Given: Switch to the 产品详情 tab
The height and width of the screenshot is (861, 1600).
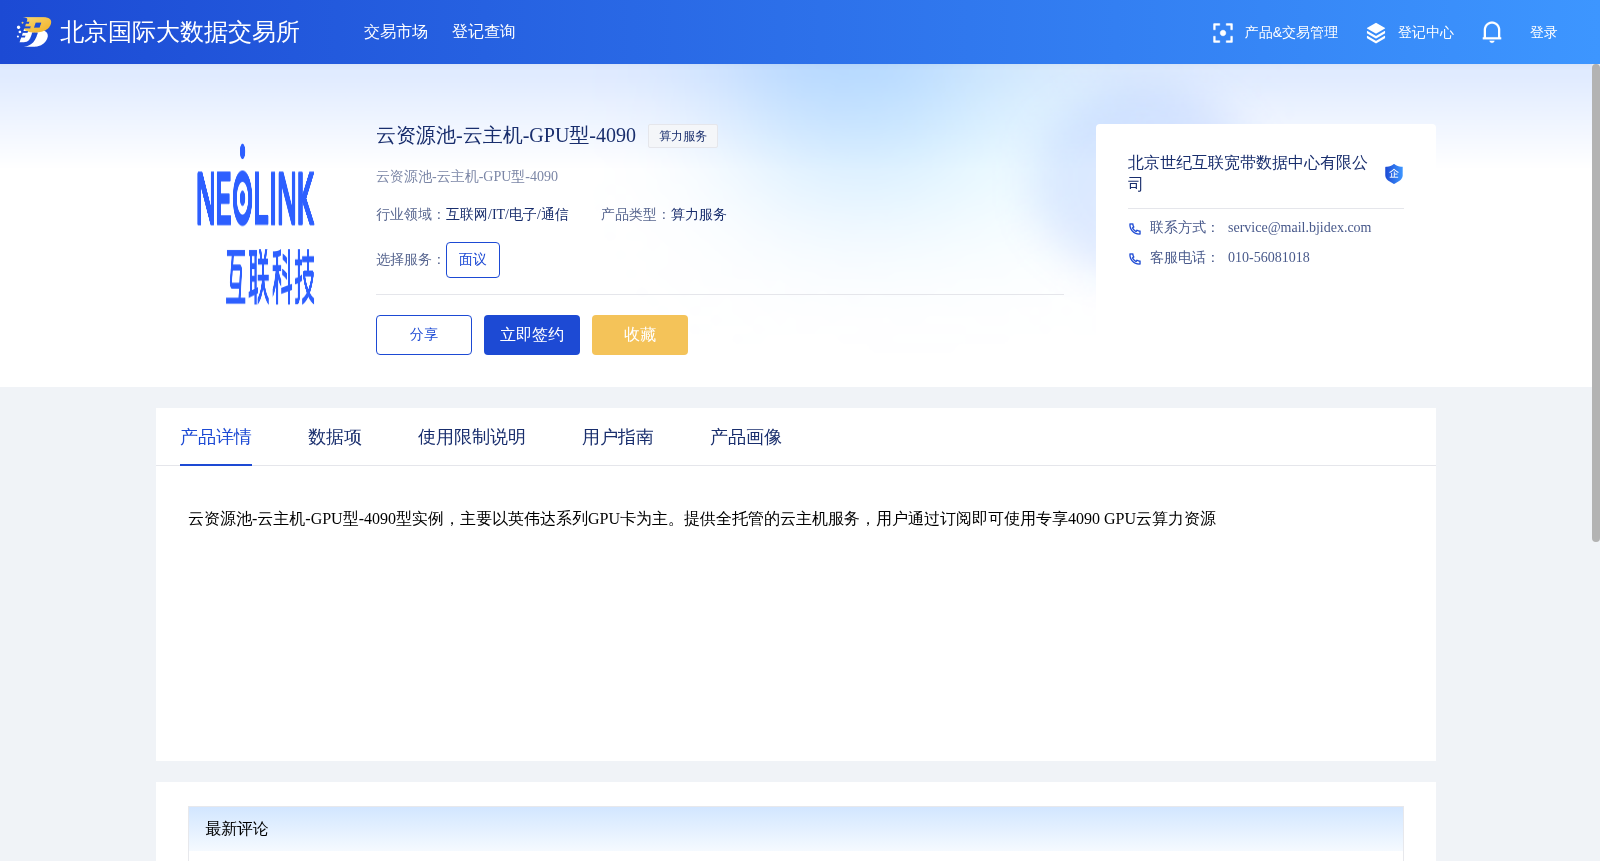Looking at the screenshot, I should click(216, 437).
